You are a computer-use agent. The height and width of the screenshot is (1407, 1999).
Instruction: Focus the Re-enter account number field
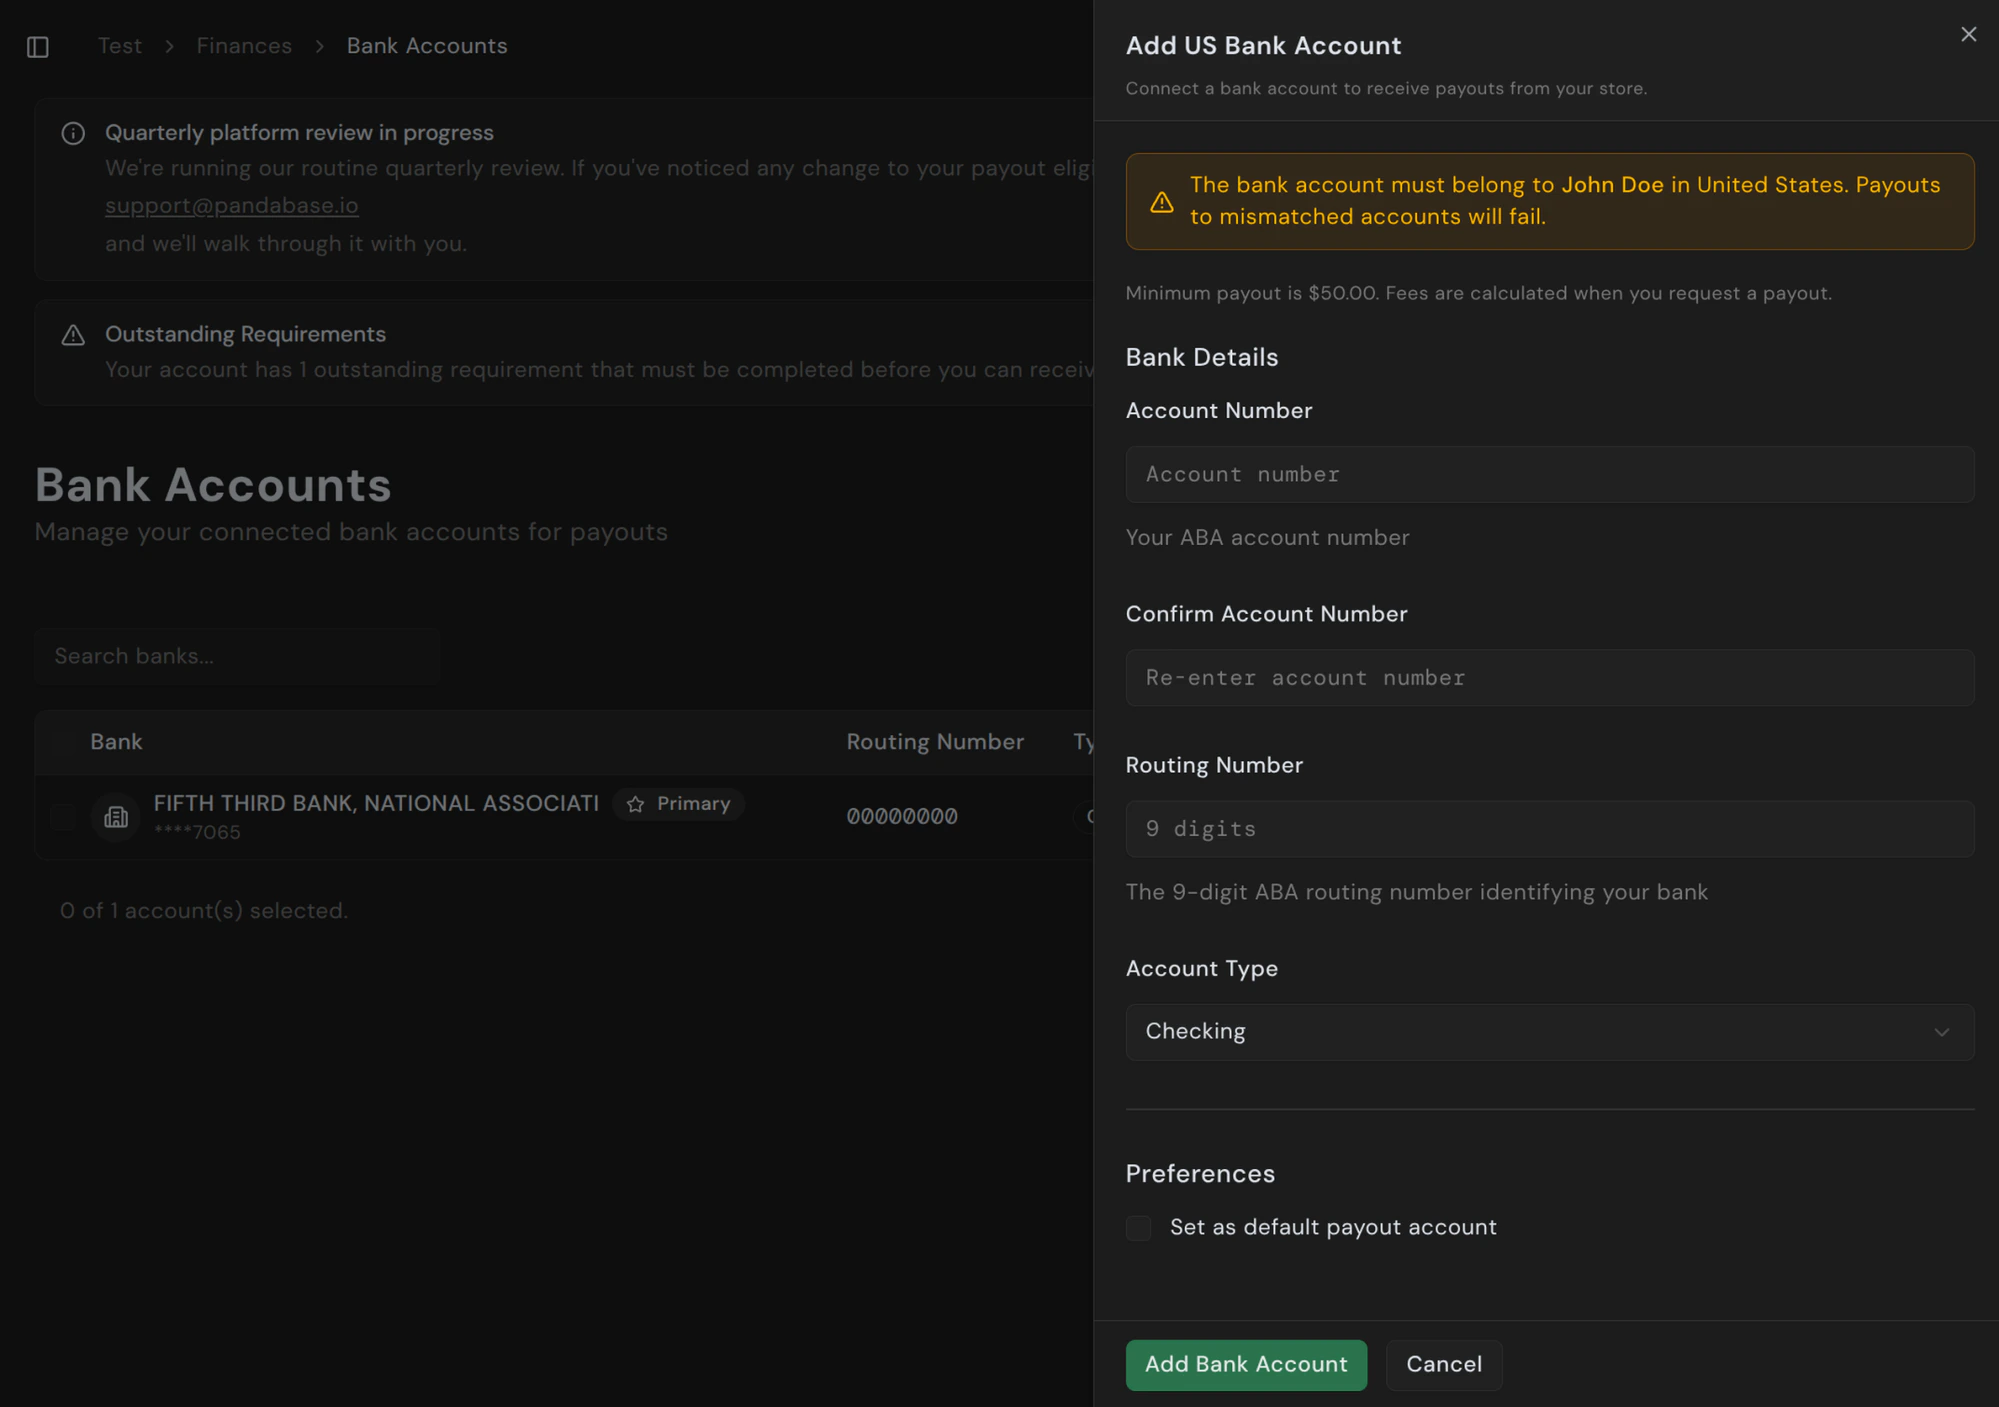click(1549, 678)
